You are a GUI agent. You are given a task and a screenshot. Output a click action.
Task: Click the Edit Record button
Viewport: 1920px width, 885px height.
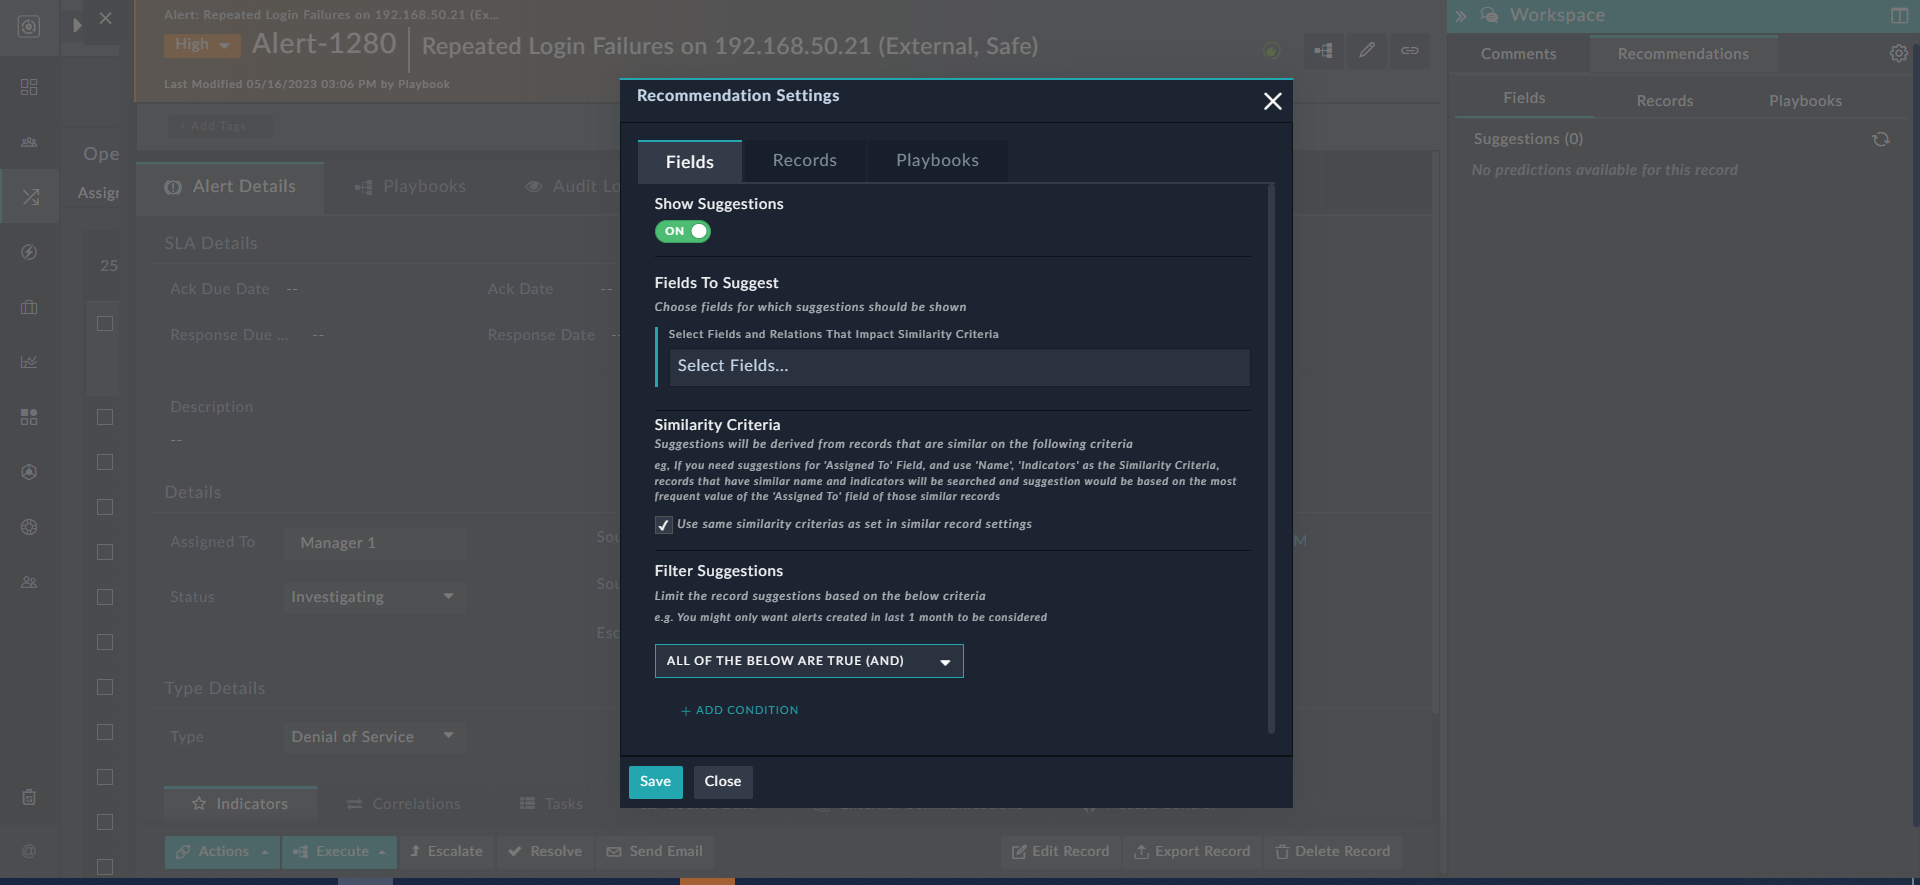click(1060, 852)
